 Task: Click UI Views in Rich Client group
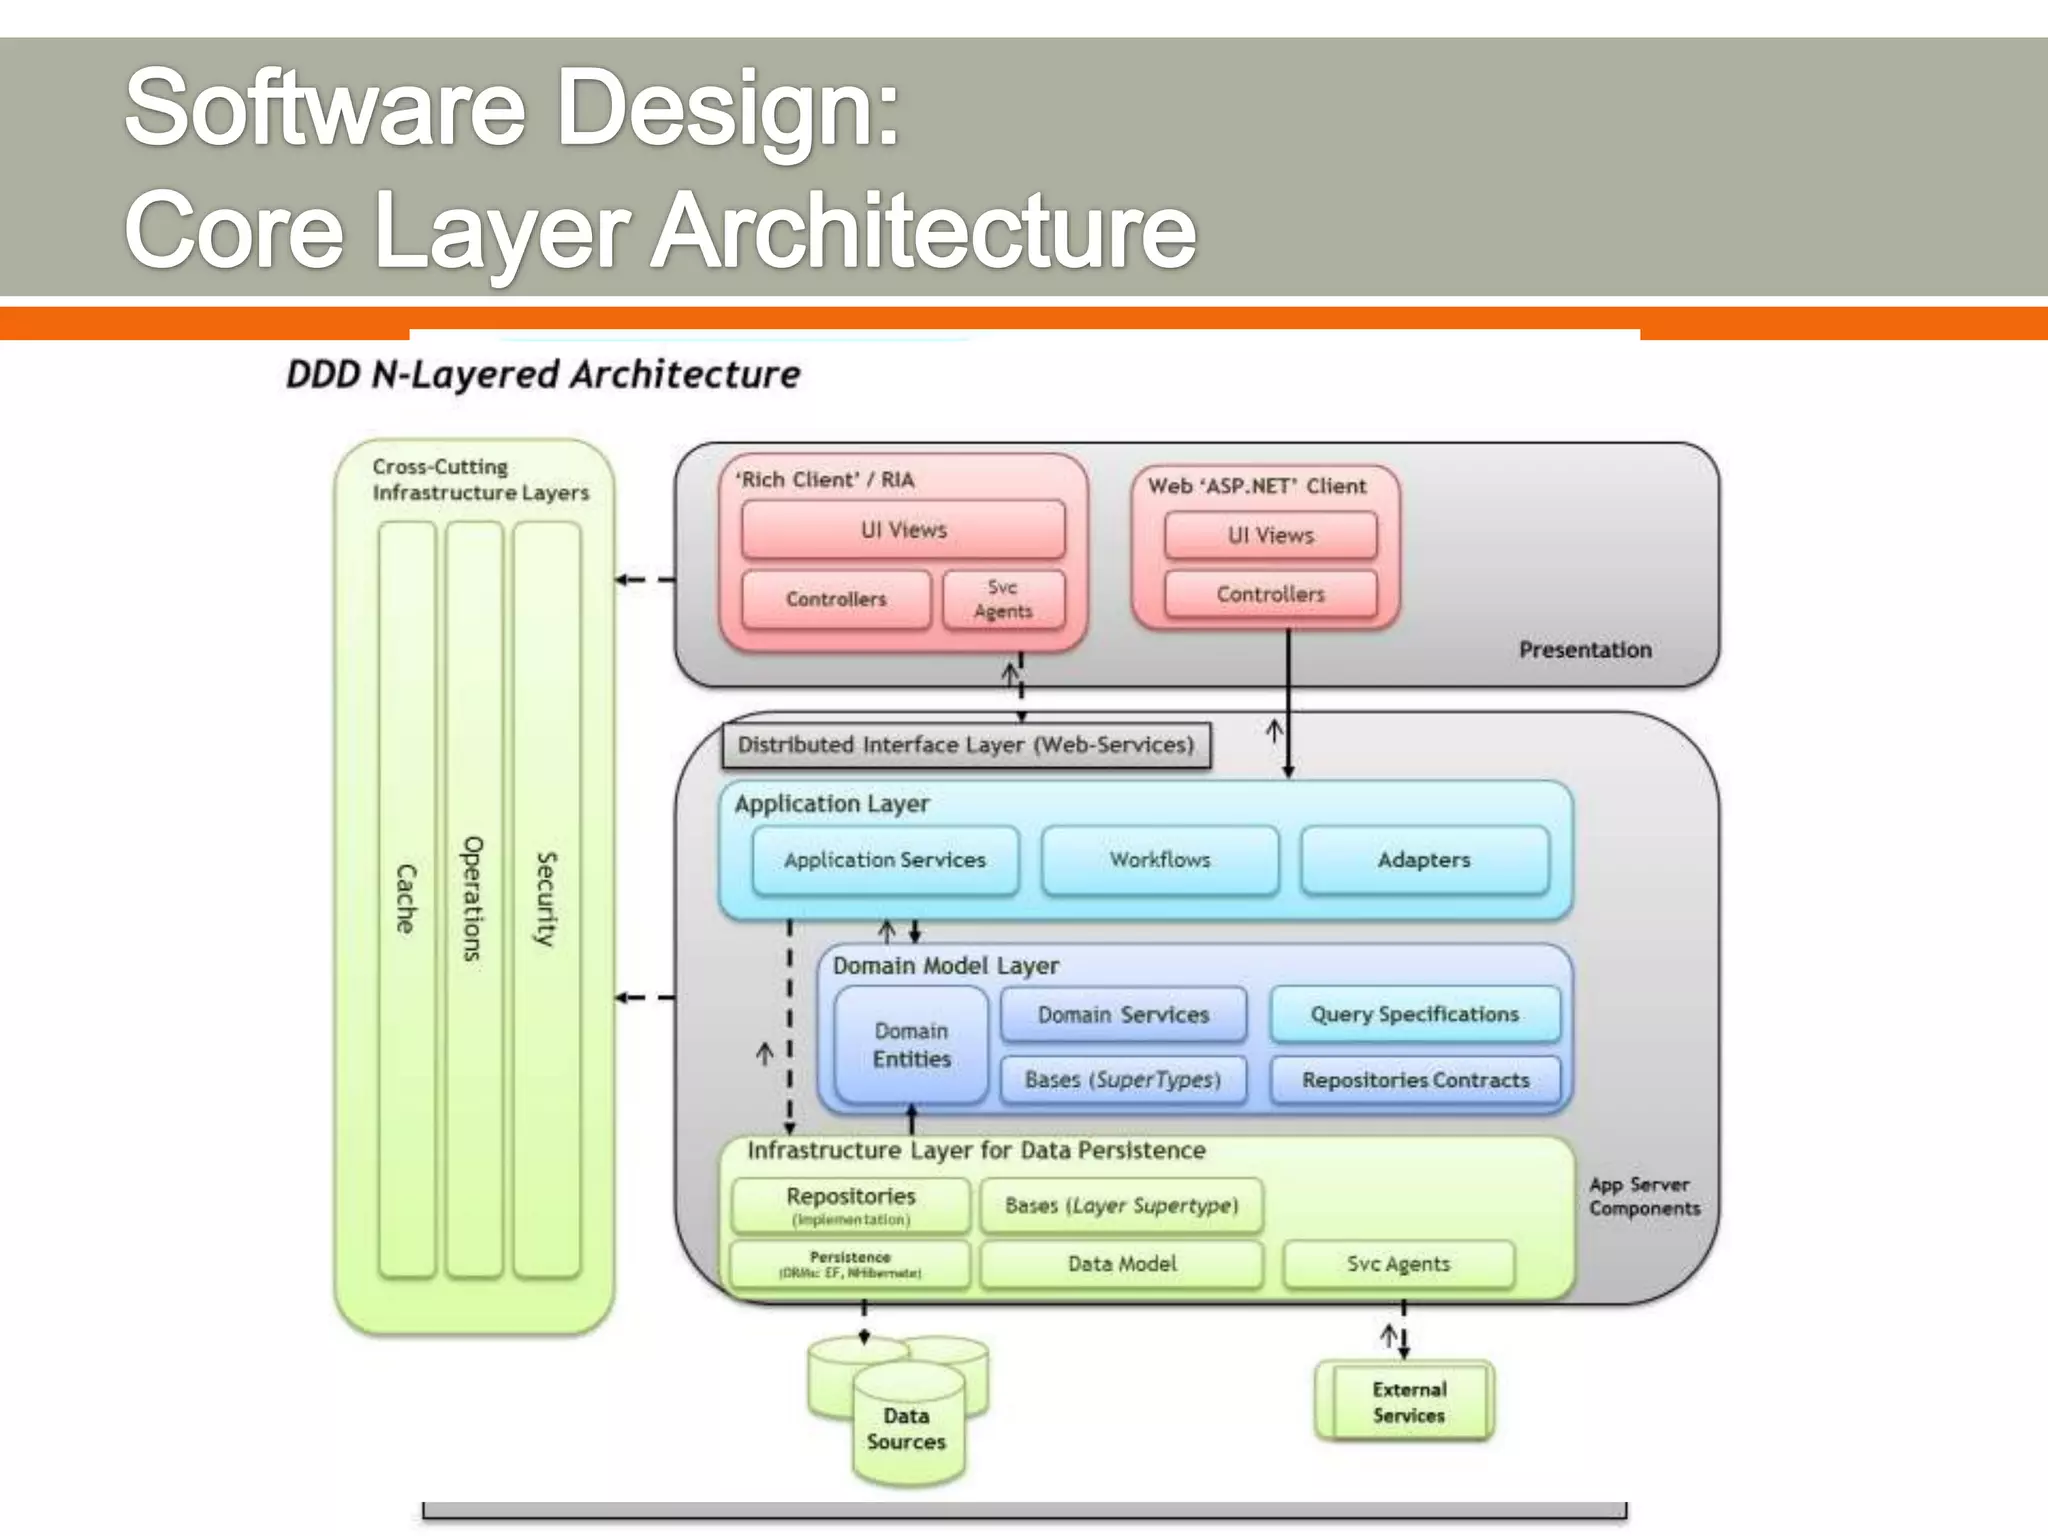(903, 530)
